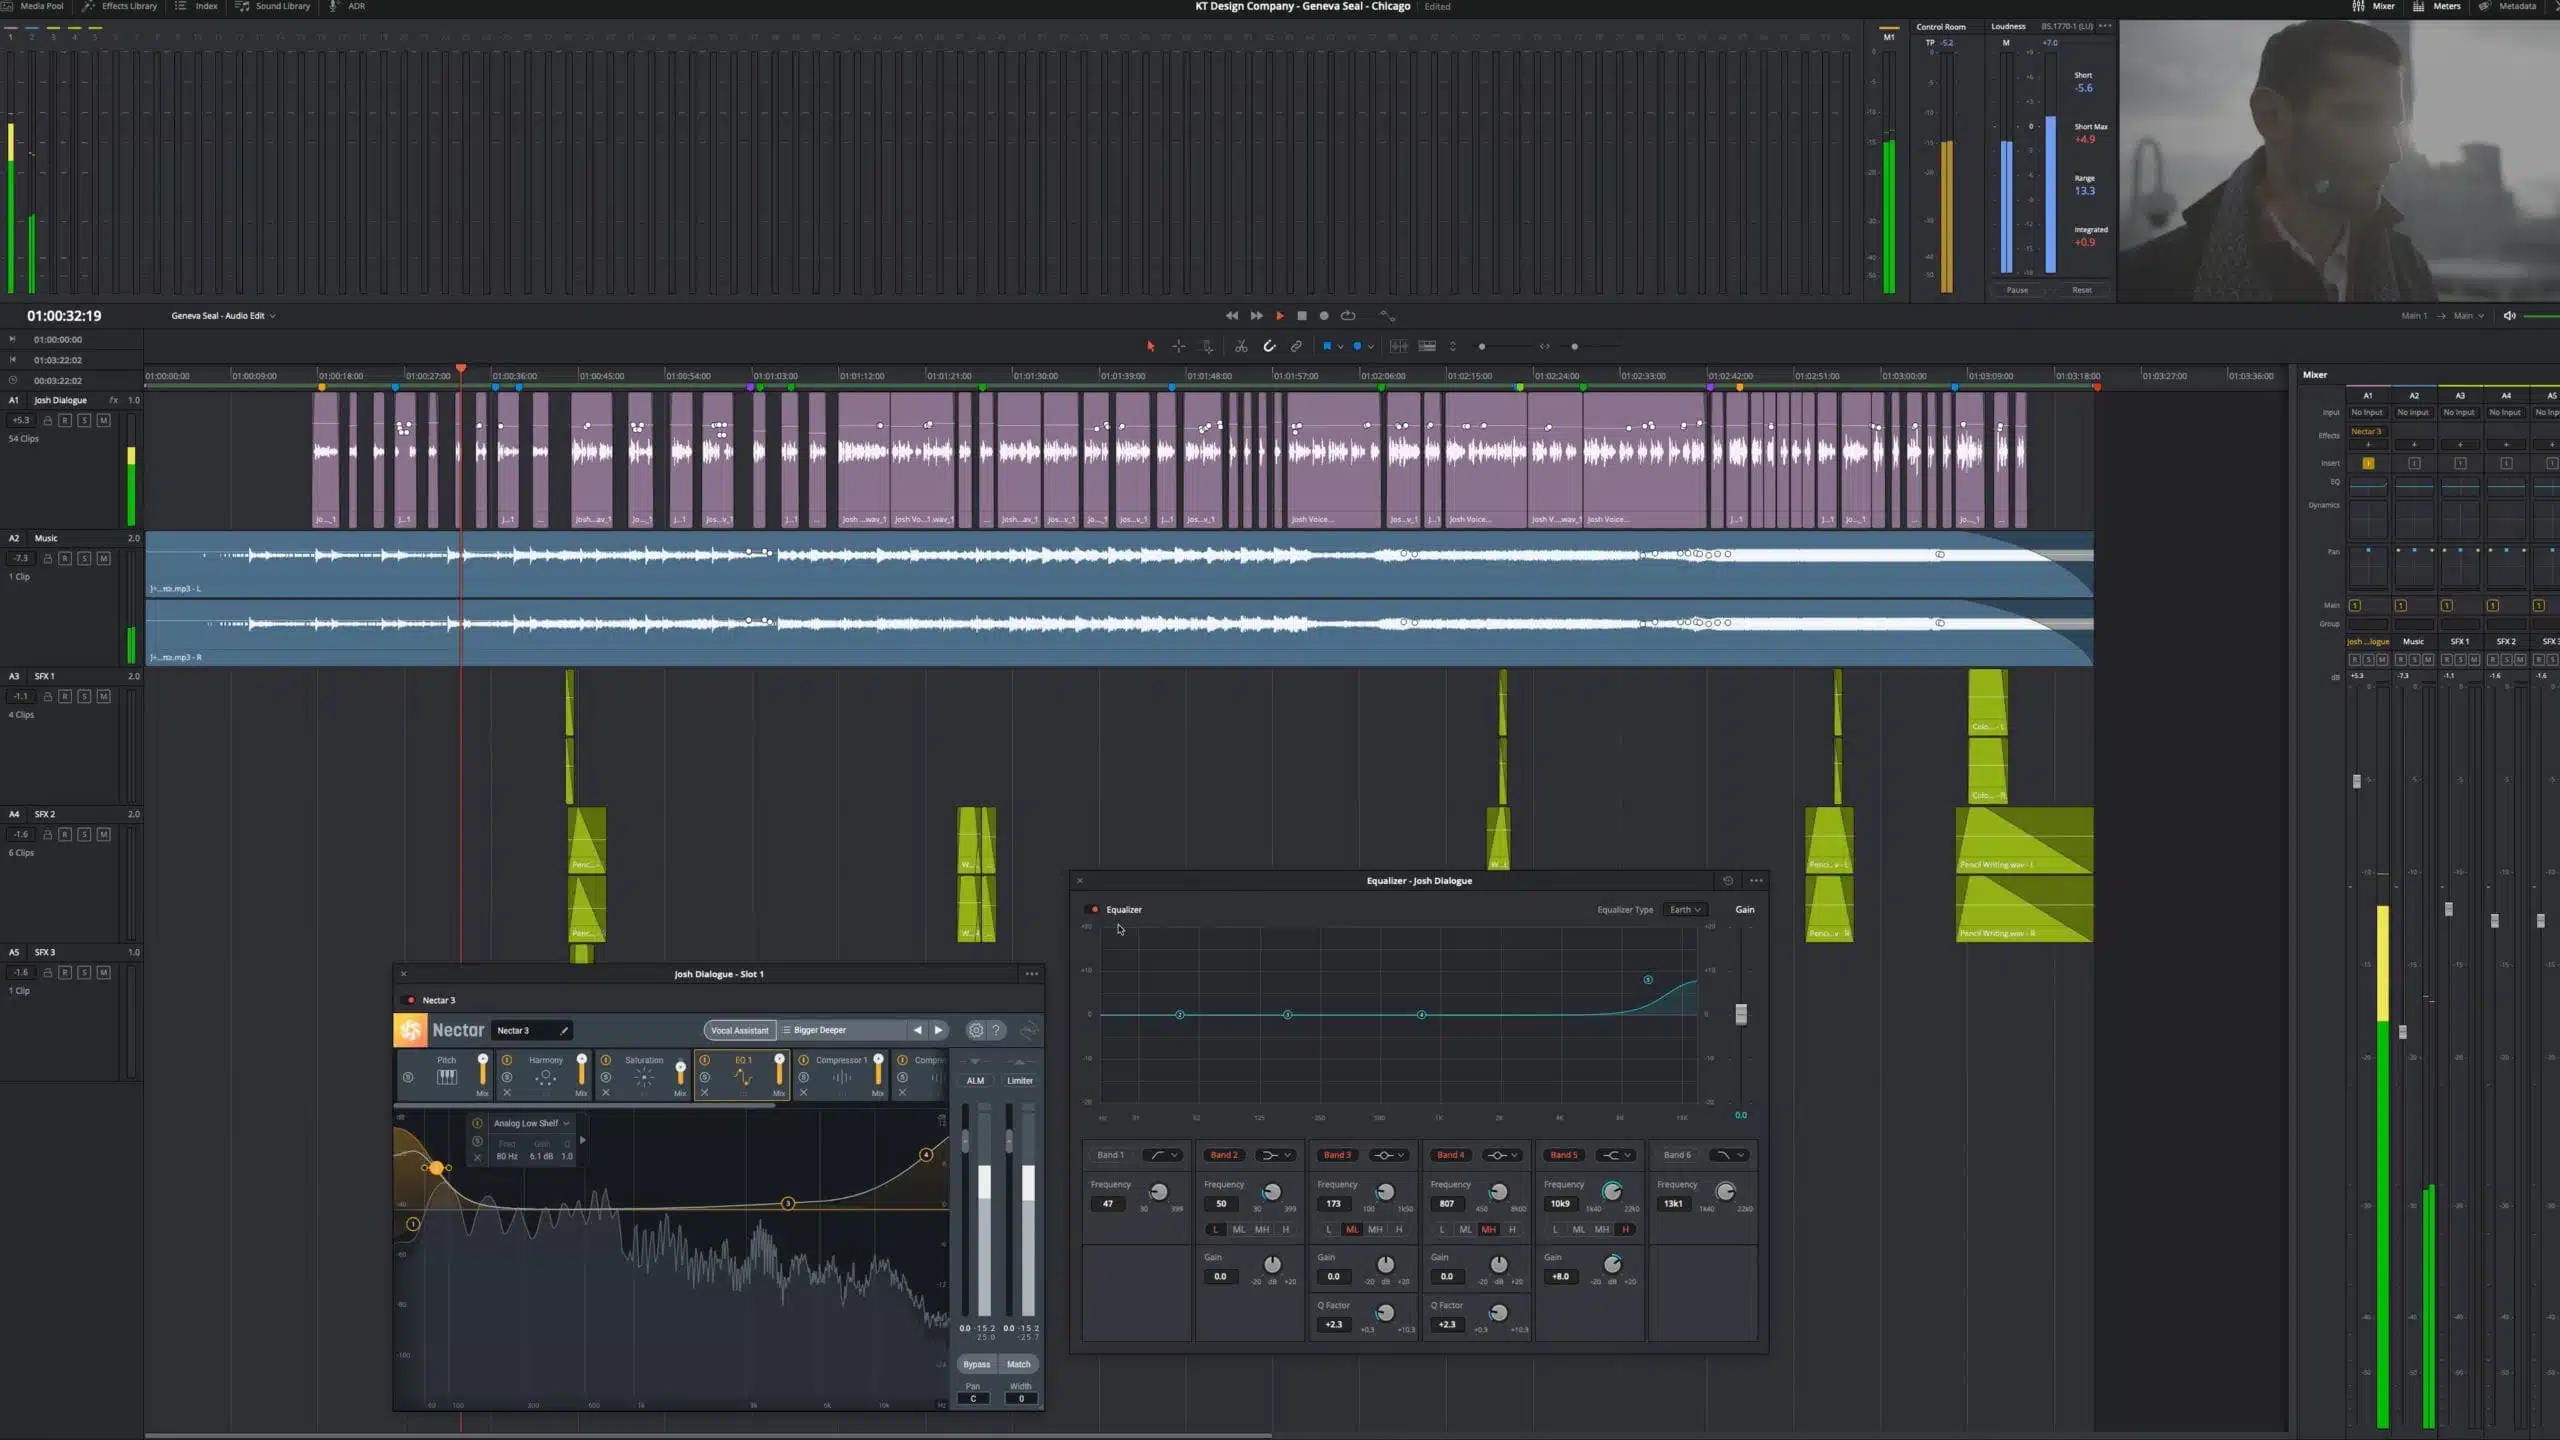Toggle the magnet snapping icon
Image resolution: width=2560 pixels, height=1440 pixels.
point(1269,346)
